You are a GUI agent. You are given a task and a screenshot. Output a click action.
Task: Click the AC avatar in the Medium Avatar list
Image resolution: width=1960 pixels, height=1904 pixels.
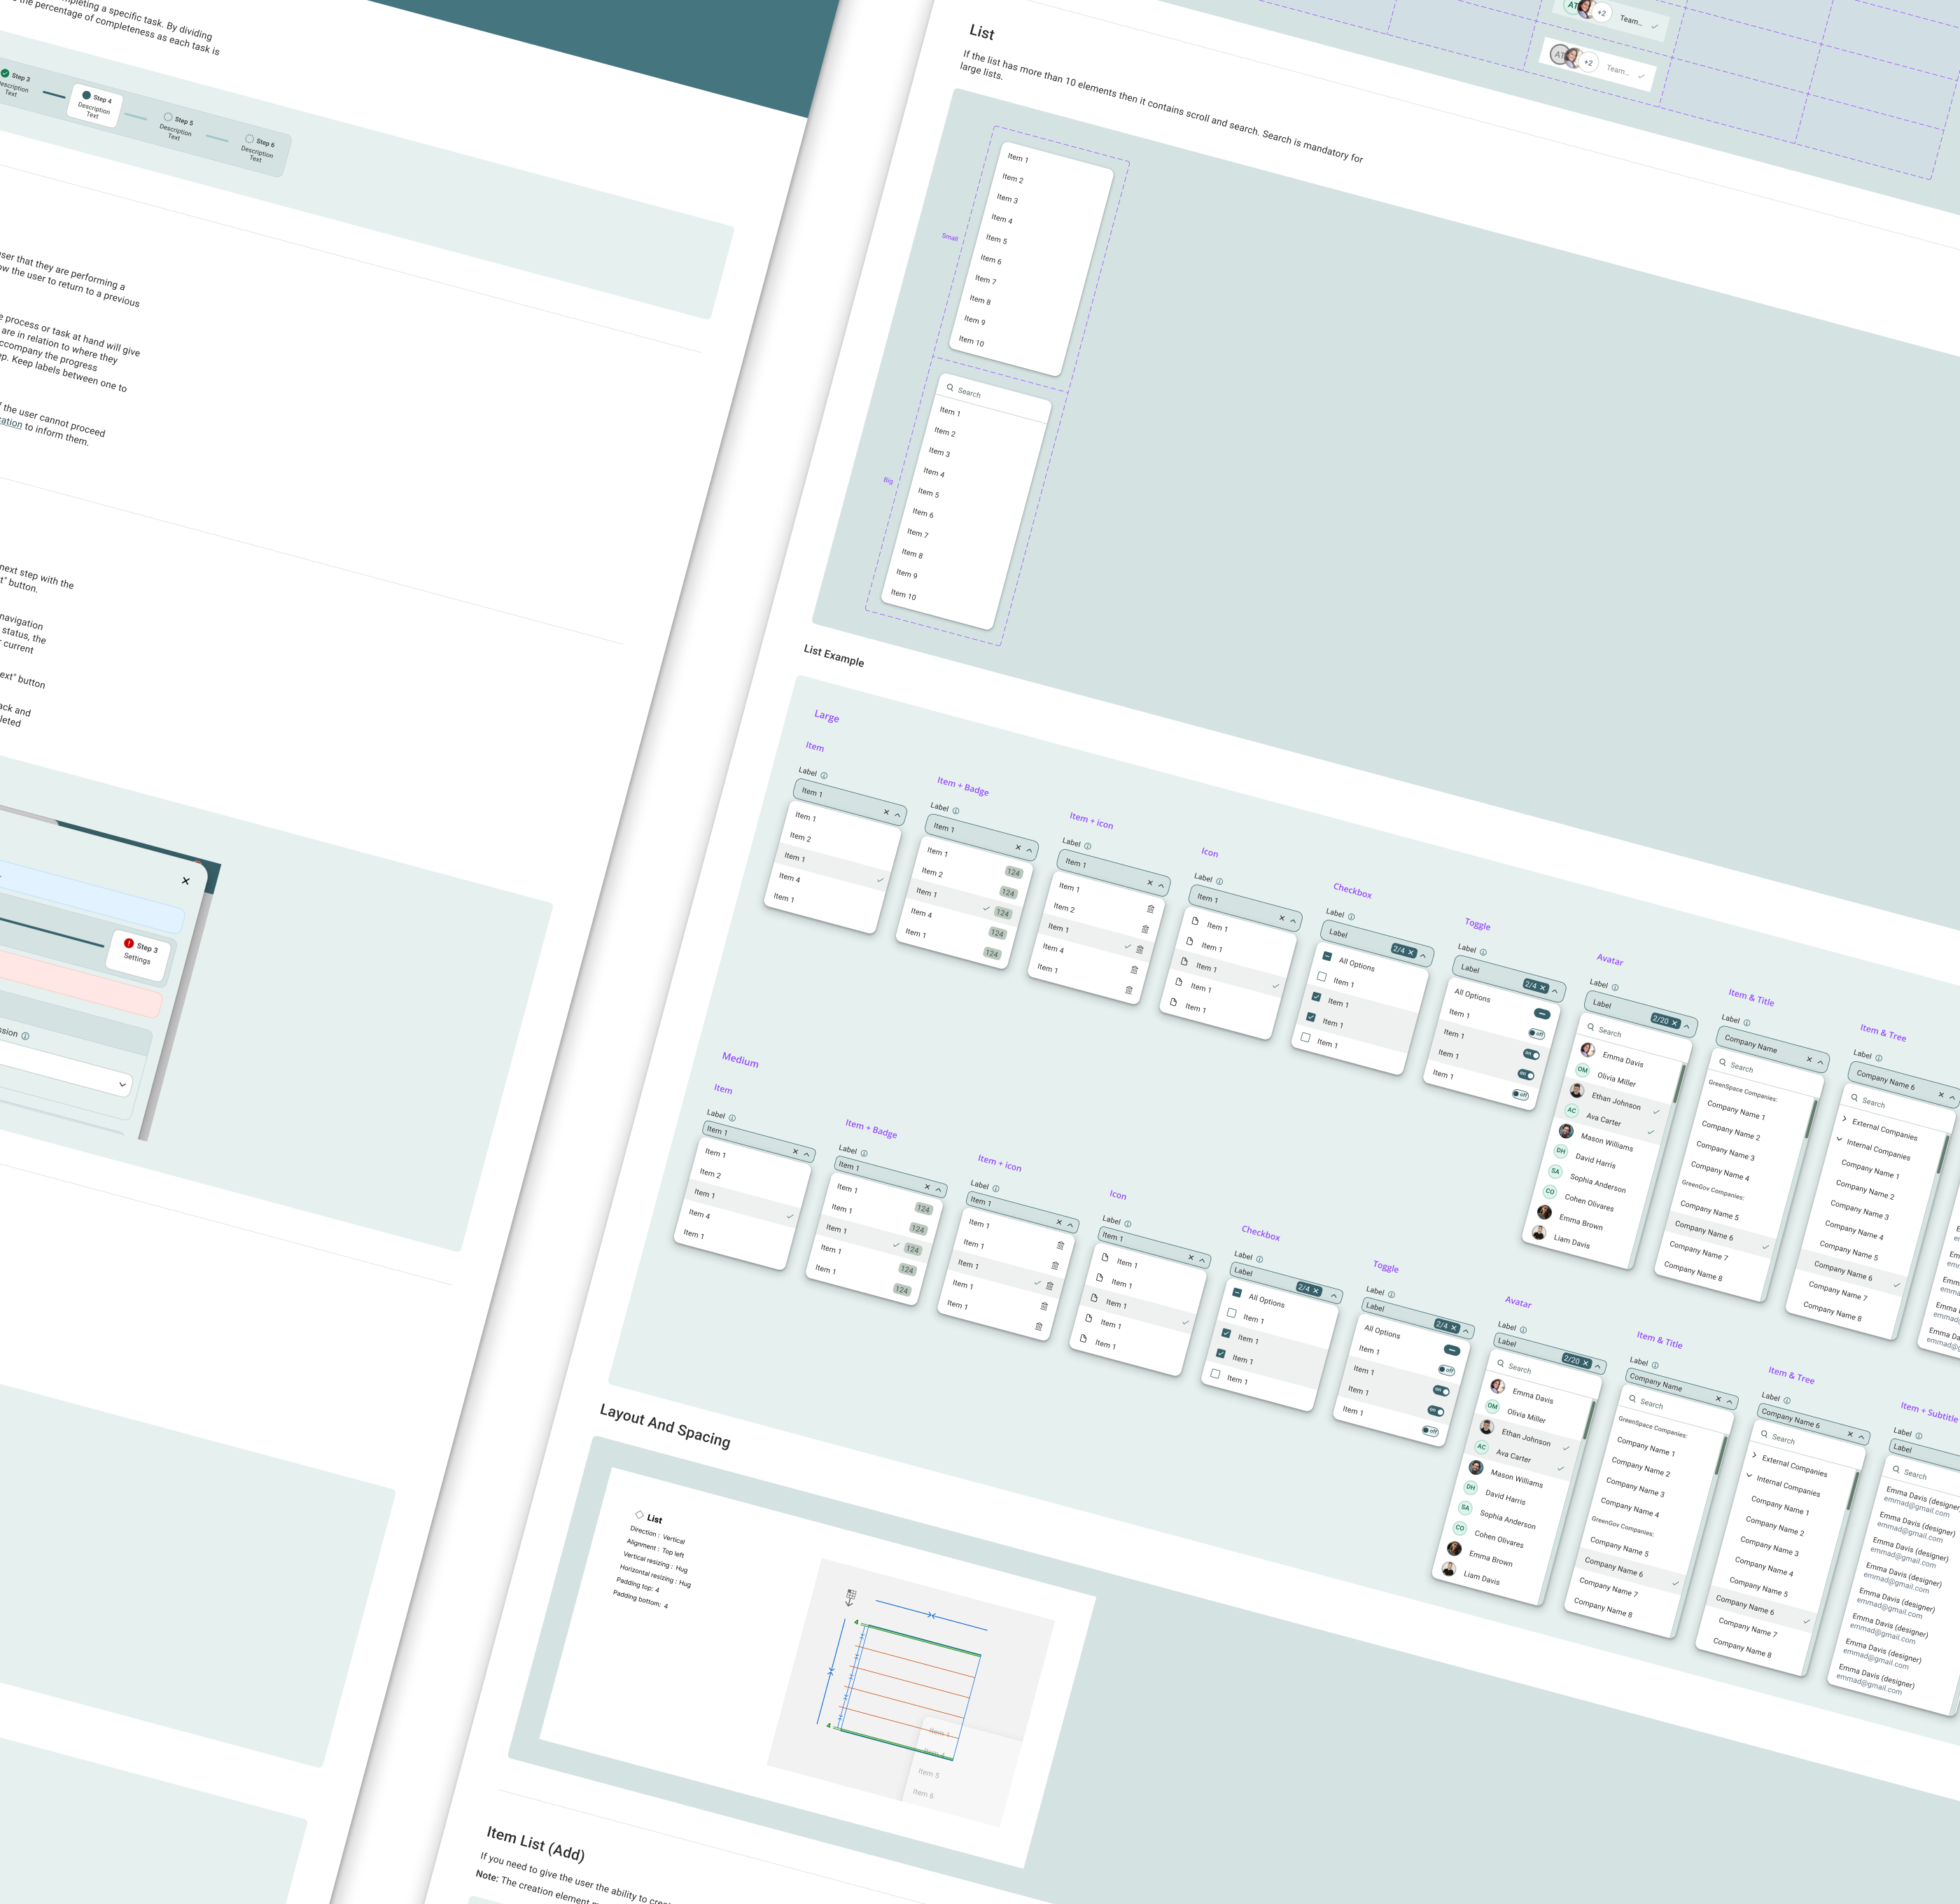coord(1481,1447)
